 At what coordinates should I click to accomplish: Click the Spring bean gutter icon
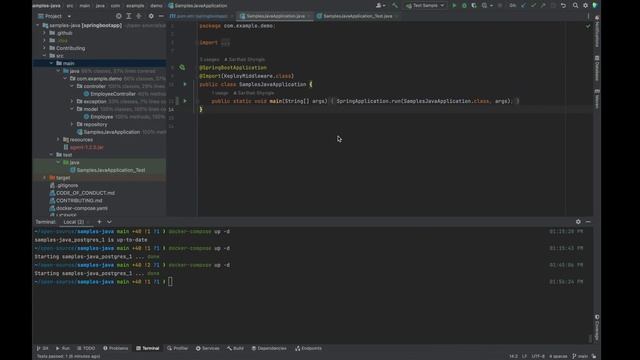[x=182, y=67]
